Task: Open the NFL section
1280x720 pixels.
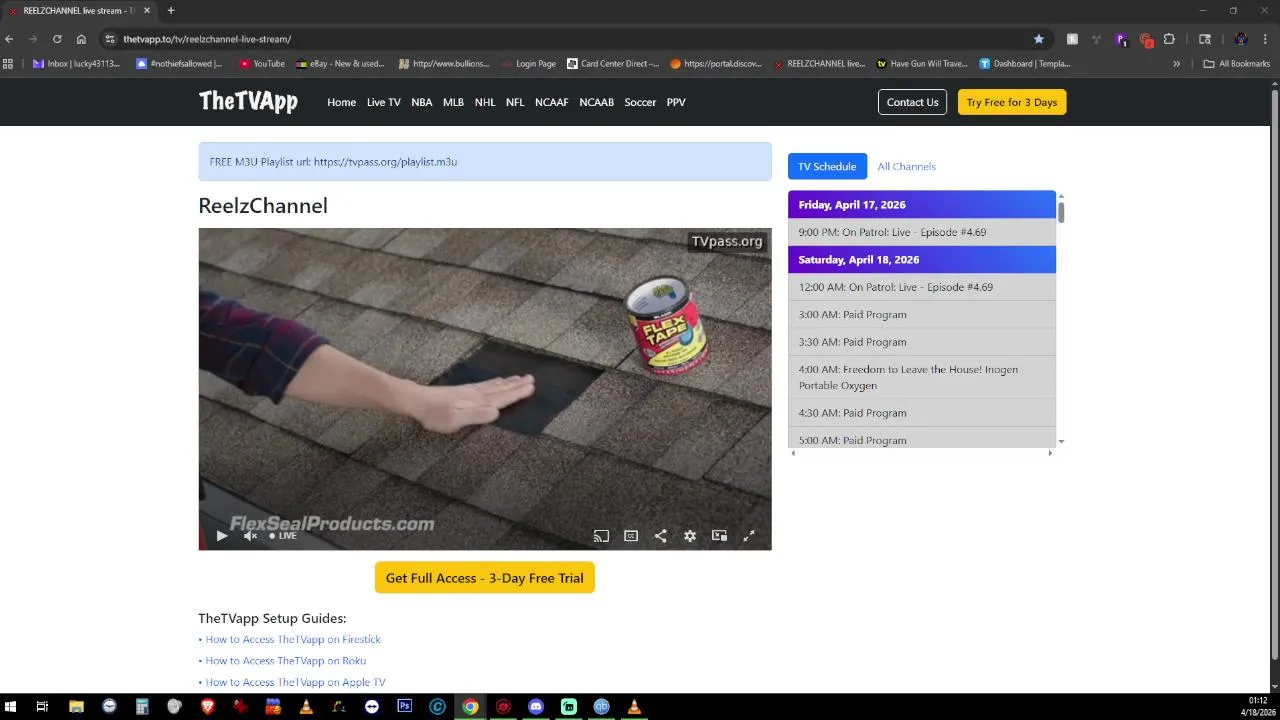Action: pos(515,102)
